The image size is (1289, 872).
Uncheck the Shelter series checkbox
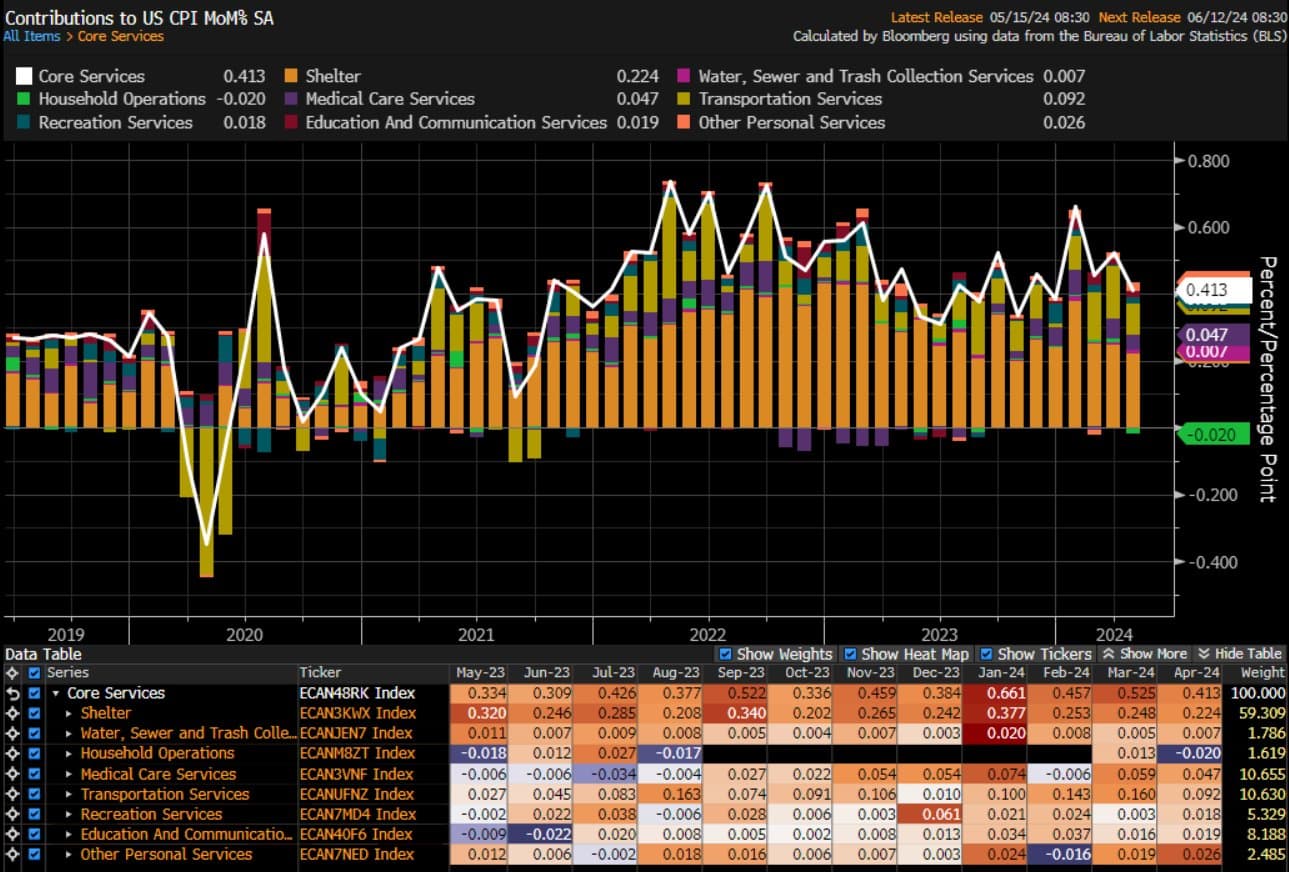(34, 713)
